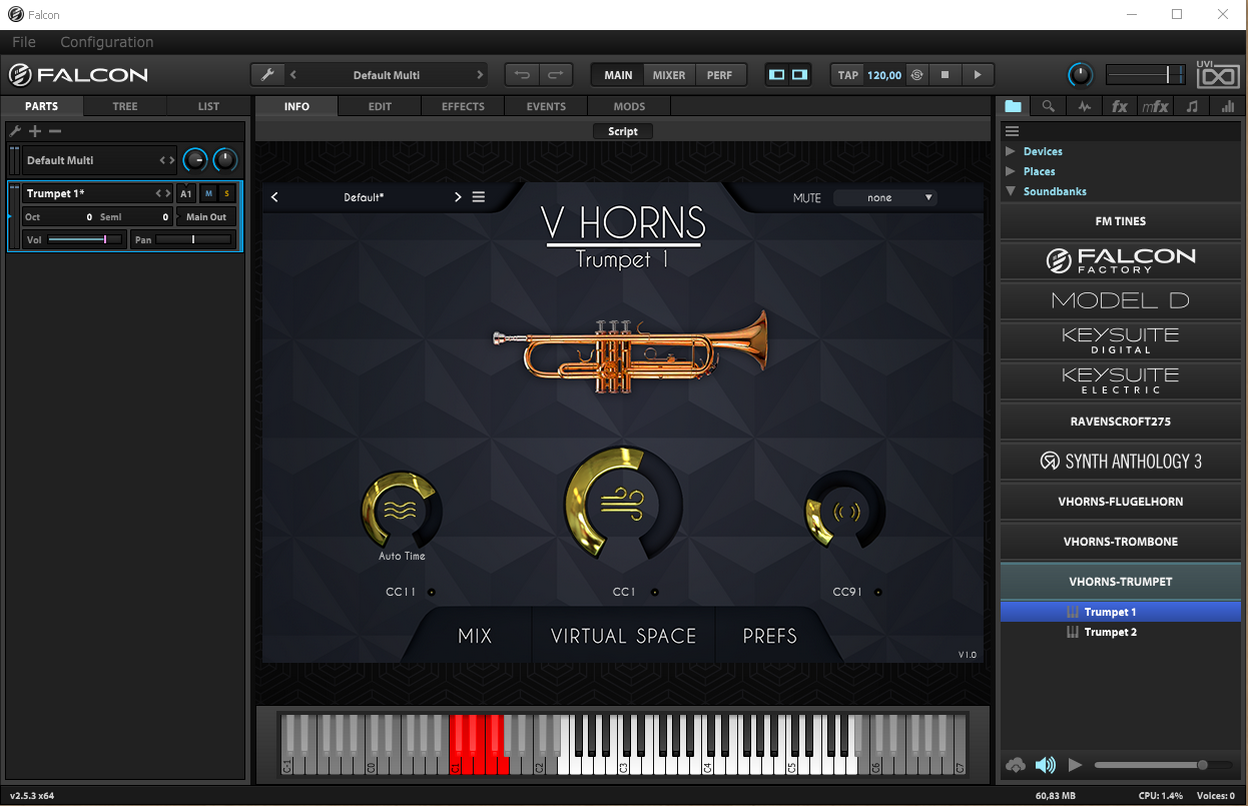The image size is (1248, 806).
Task: Adjust the CC91 reverb knob
Action: pos(845,511)
